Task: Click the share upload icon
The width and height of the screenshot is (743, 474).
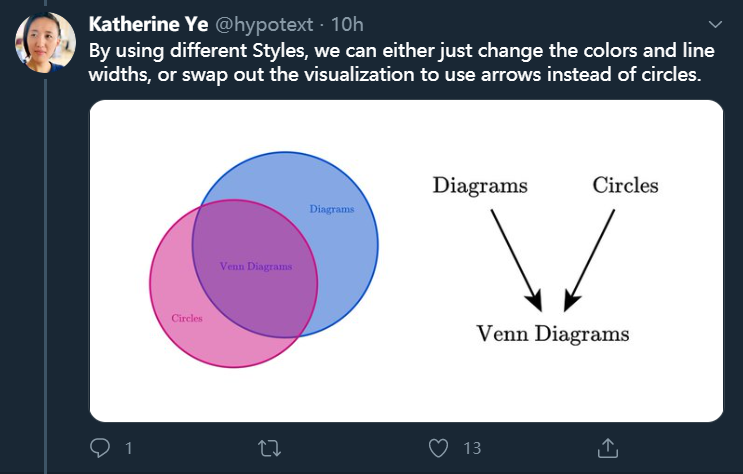Action: point(607,448)
